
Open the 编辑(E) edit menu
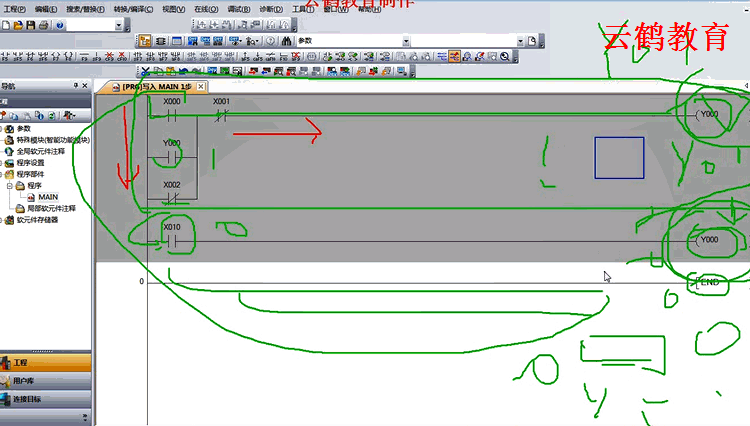[x=46, y=9]
